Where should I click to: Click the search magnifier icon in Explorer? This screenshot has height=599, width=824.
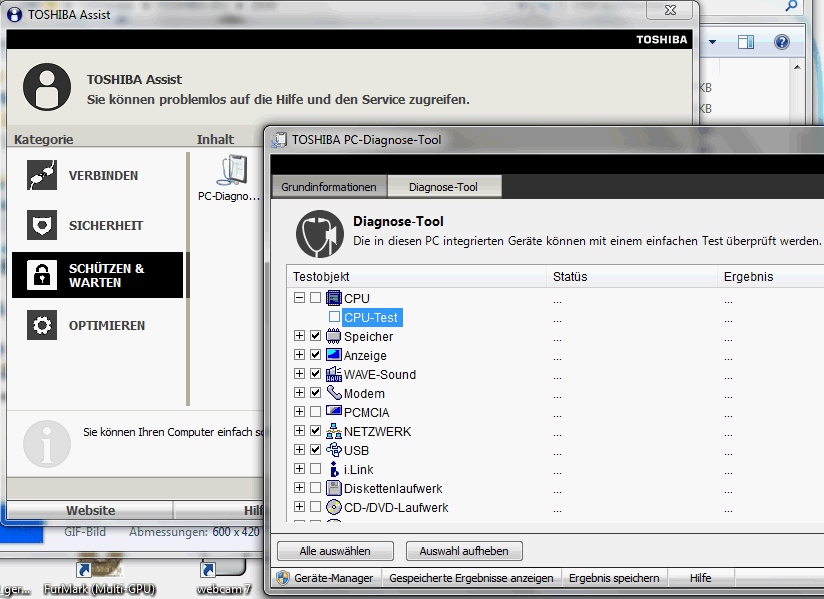click(x=791, y=6)
